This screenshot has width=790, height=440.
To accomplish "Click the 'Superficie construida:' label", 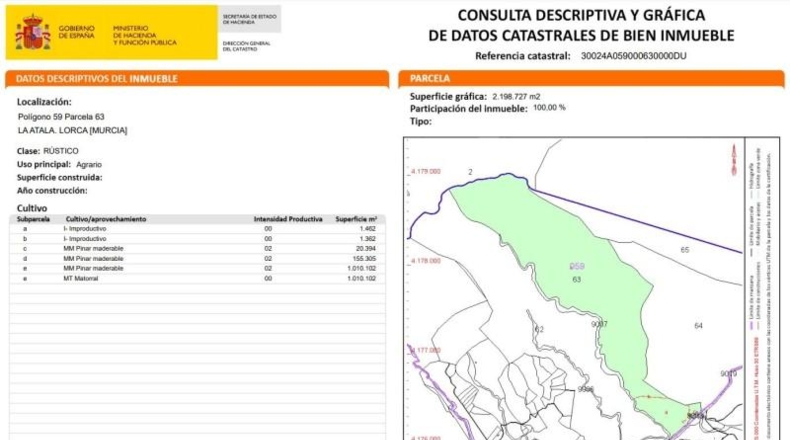I will [x=59, y=177].
